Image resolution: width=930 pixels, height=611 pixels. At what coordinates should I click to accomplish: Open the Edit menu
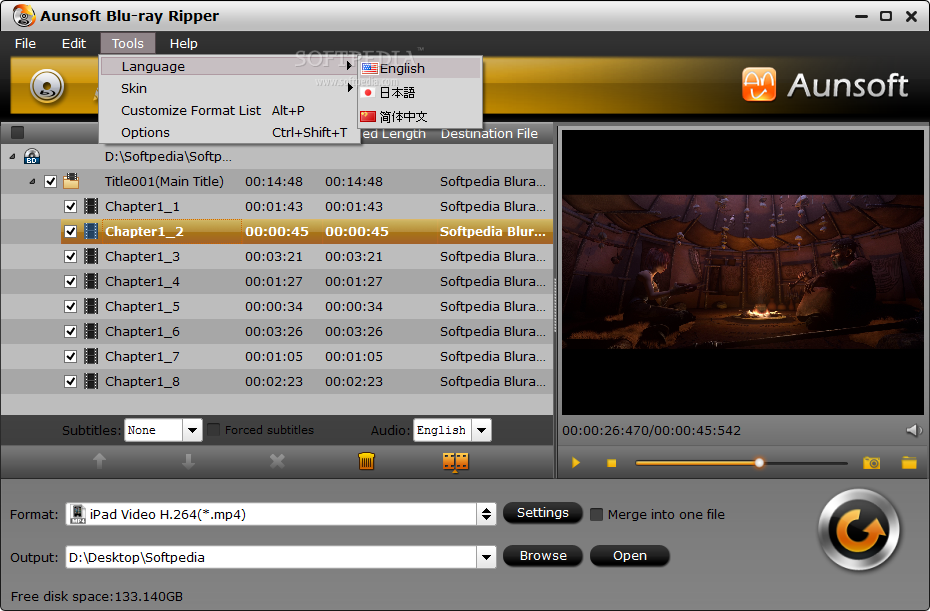point(74,43)
